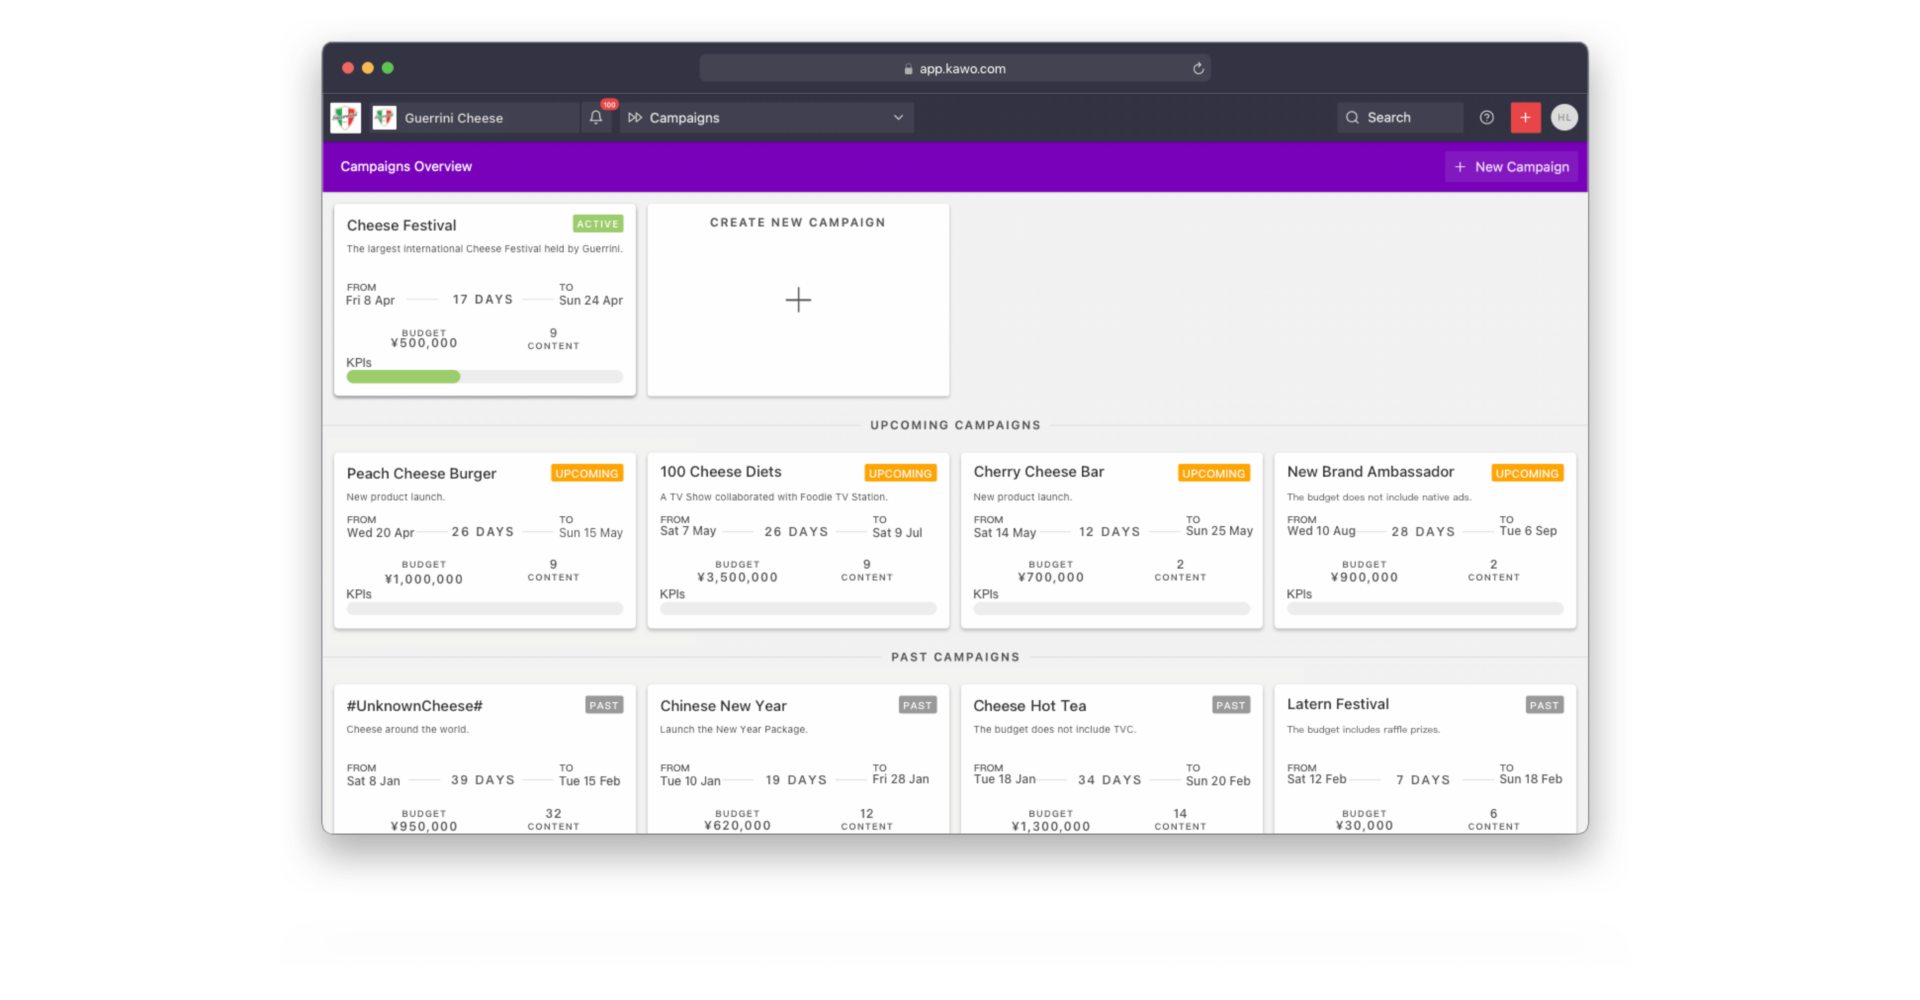Click the Campaigns Overview heading
This screenshot has width=1920, height=1000.
click(x=406, y=167)
